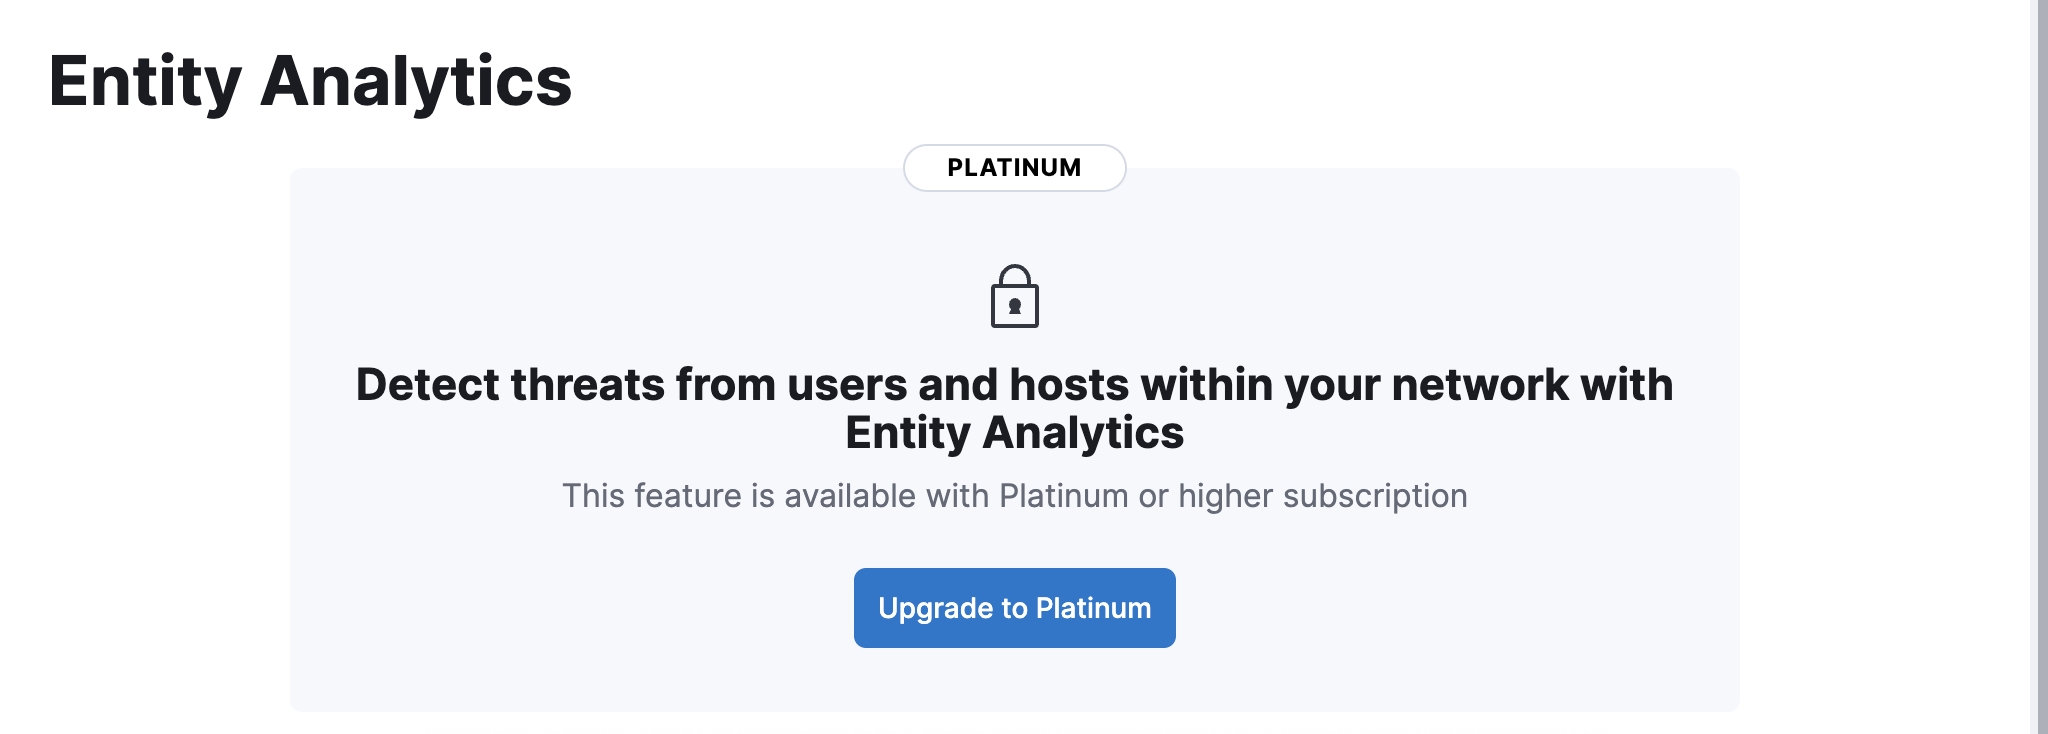Select the PLATINUM subscription badge
Screen dimensions: 2048x734
click(1014, 167)
